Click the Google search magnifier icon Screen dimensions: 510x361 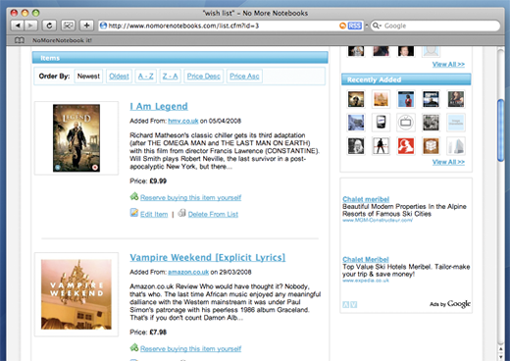tap(376, 26)
